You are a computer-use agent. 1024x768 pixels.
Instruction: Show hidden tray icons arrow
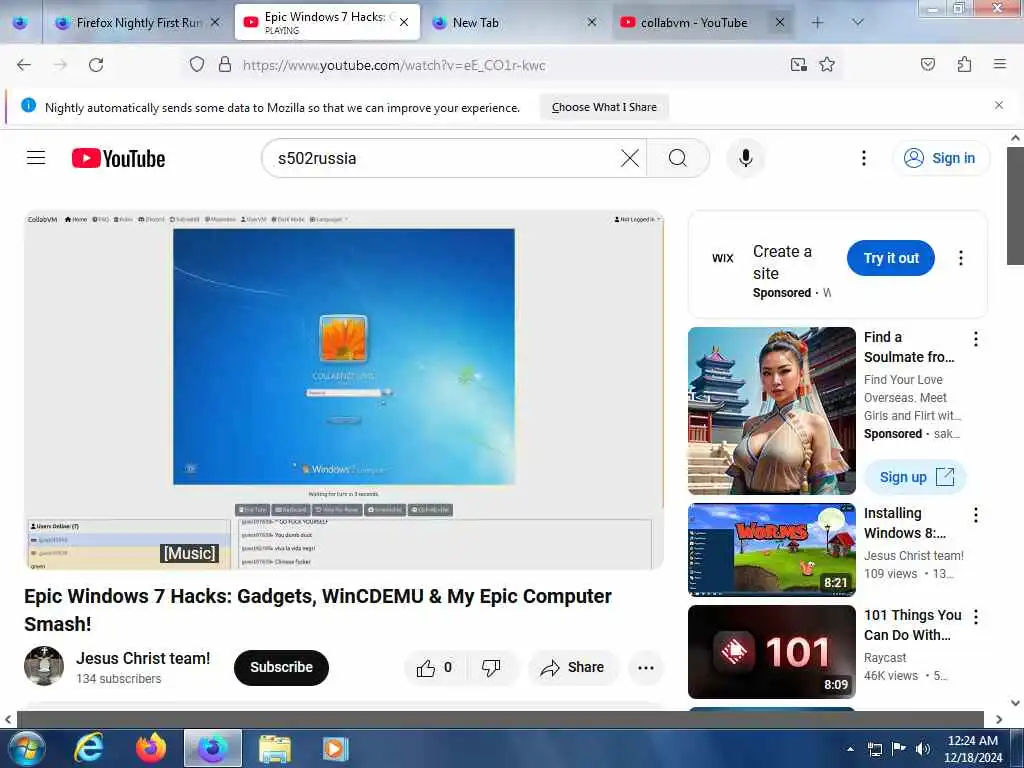[x=850, y=749]
